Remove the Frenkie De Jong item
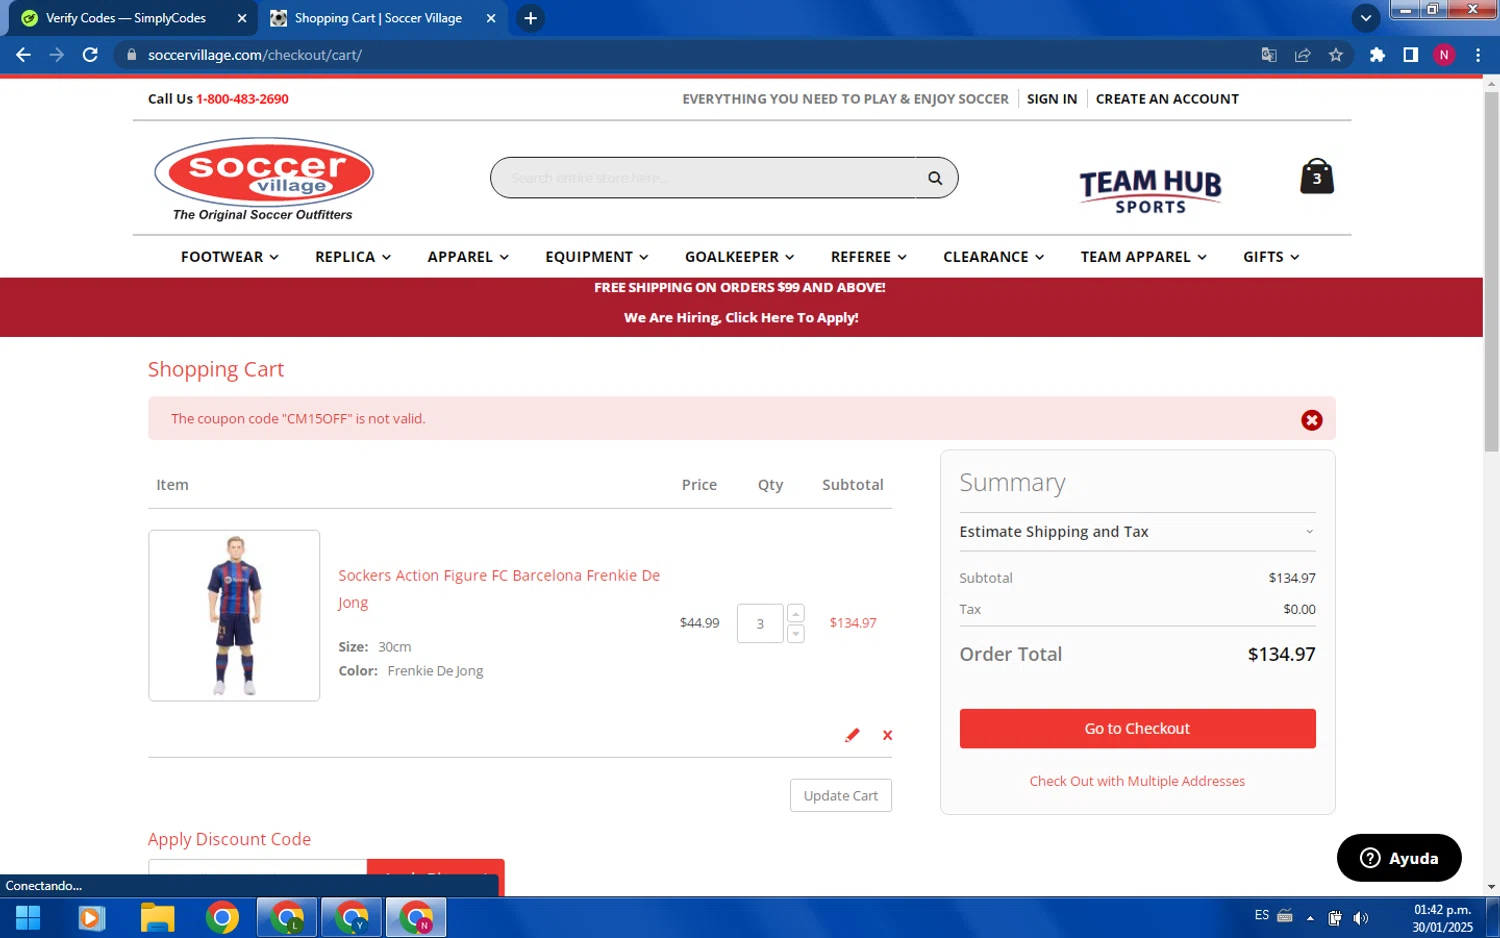Image resolution: width=1500 pixels, height=938 pixels. [887, 735]
